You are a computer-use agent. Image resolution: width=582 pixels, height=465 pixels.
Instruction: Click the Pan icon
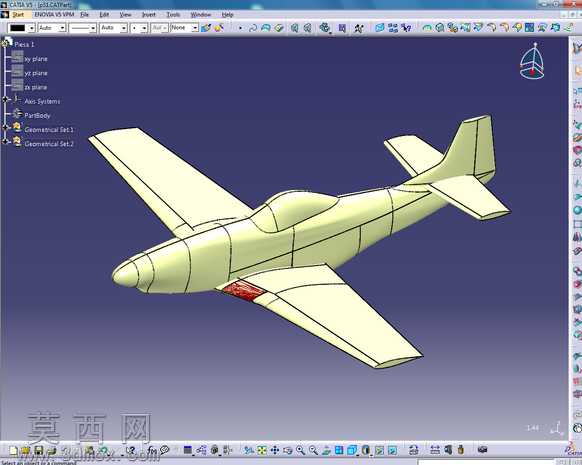[x=275, y=451]
